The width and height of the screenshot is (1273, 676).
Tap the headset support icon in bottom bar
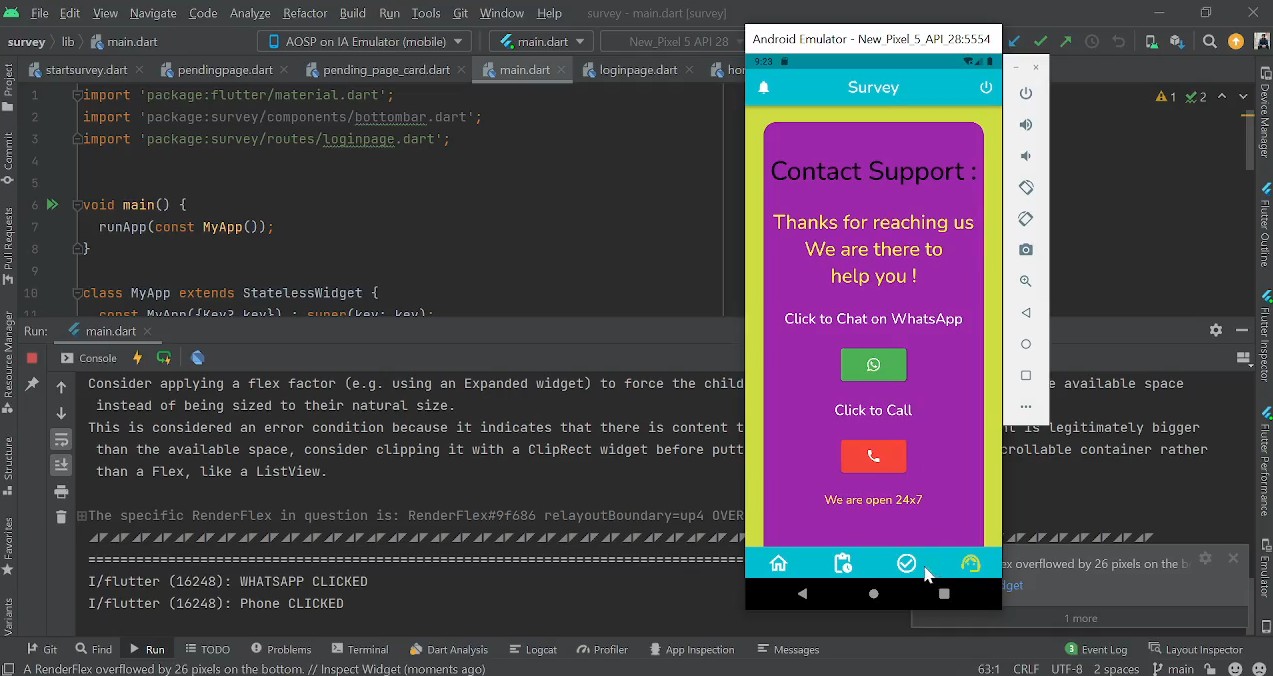coord(970,563)
